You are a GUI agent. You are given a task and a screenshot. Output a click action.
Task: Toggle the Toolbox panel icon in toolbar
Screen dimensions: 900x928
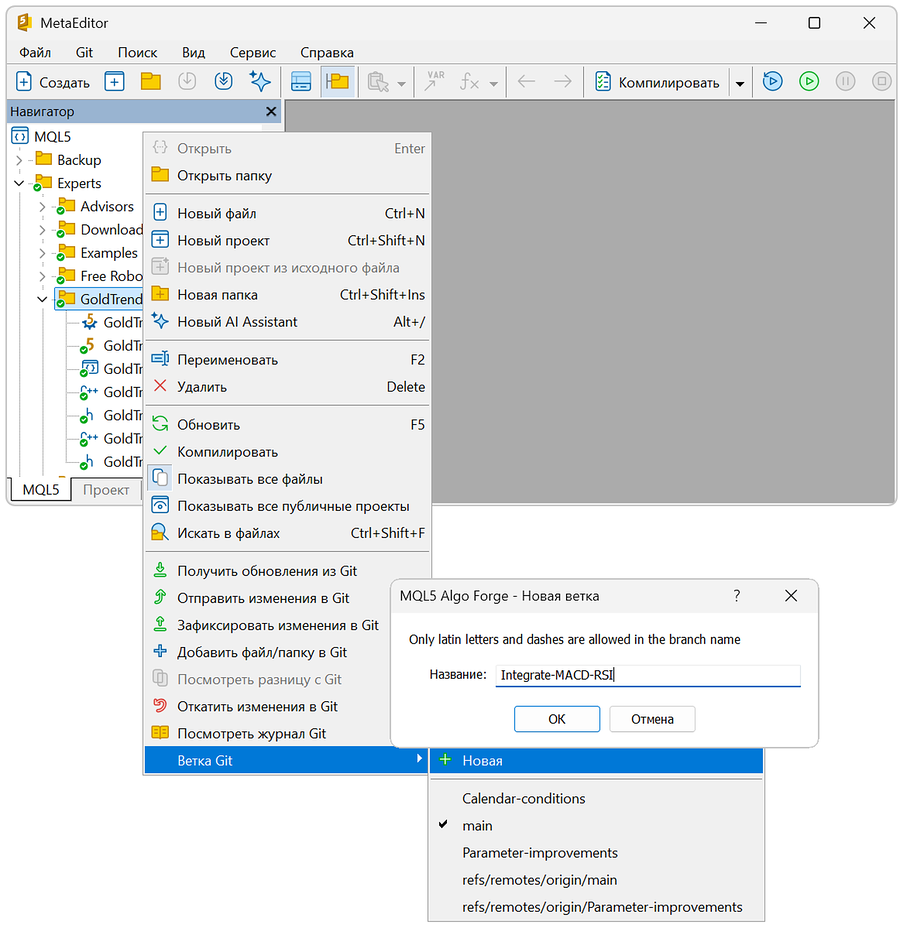[x=301, y=82]
